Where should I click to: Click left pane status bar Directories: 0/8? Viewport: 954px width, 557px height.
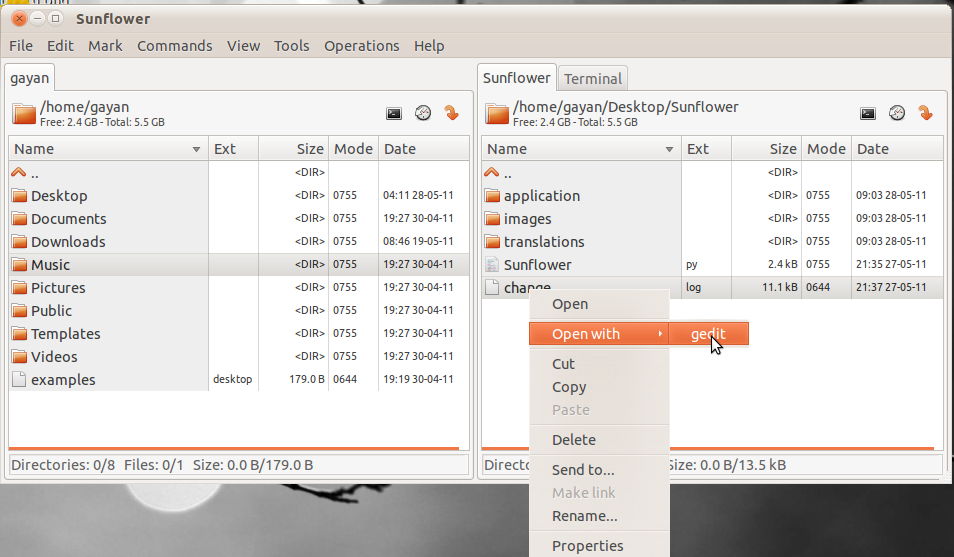click(x=63, y=465)
